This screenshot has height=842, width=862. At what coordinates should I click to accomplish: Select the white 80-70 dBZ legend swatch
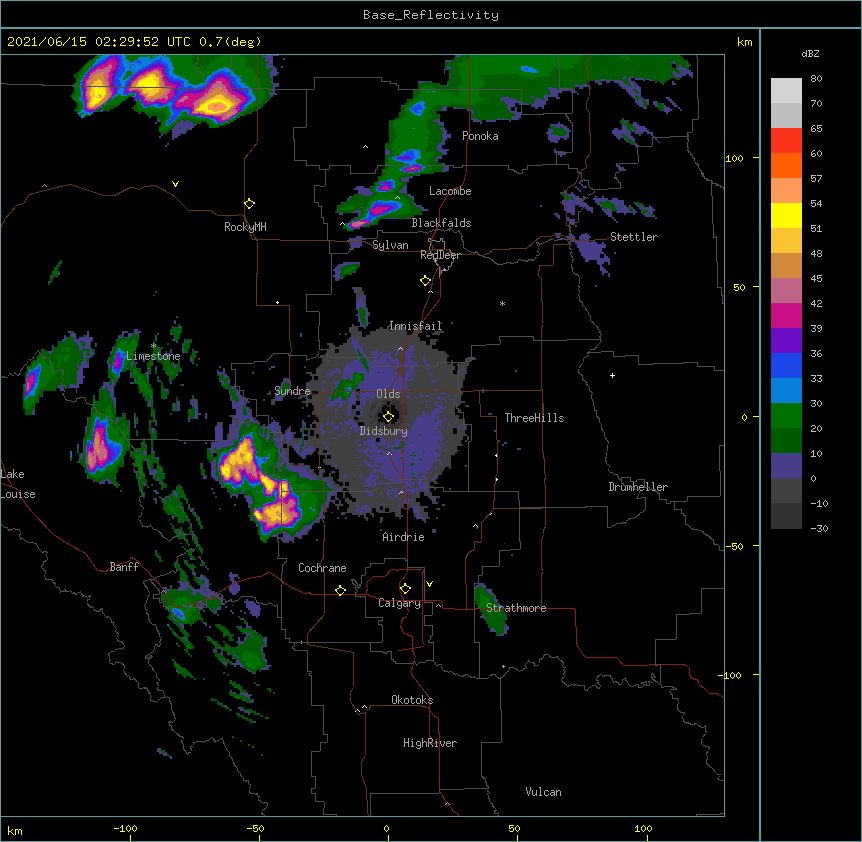[x=786, y=91]
